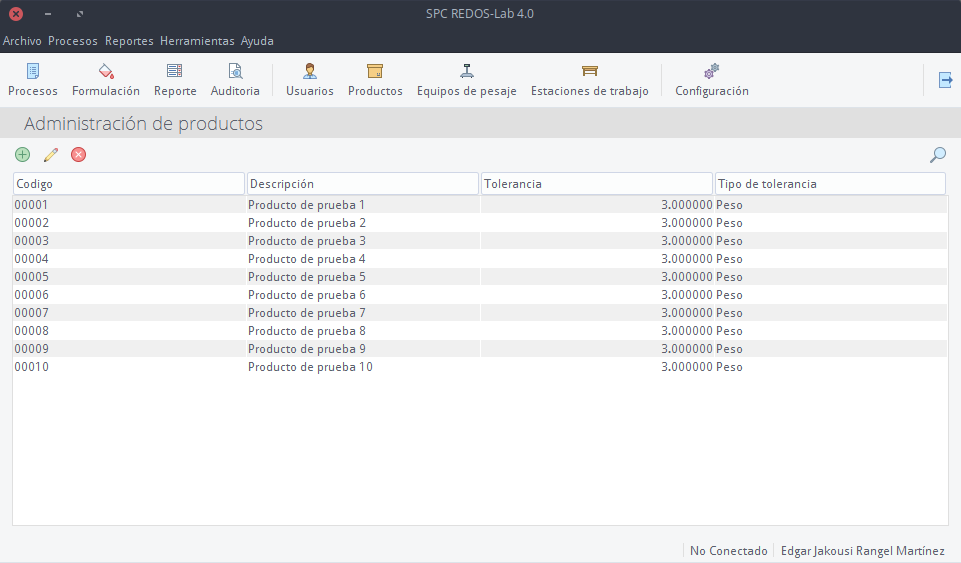Click the No Conectado status
This screenshot has height=563, width=961.
click(x=729, y=551)
